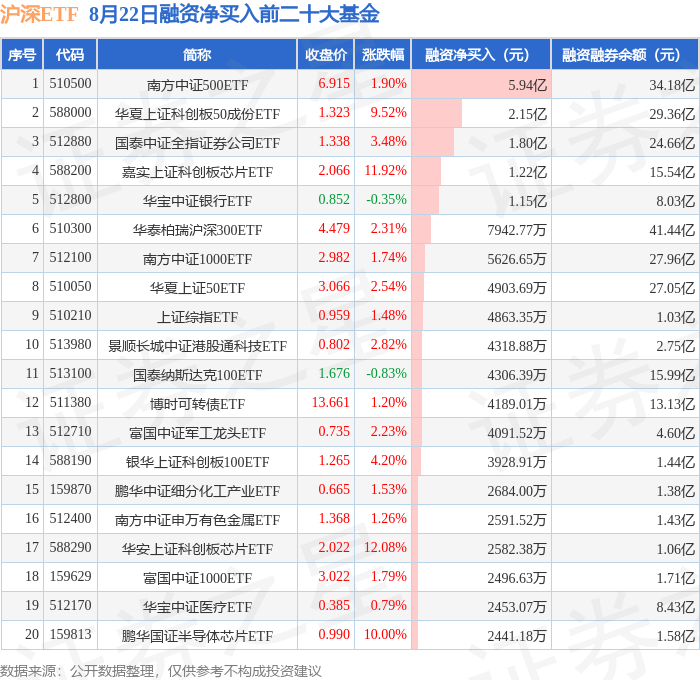Click net buy value 2441.18万
The image size is (700, 680).
(517, 636)
